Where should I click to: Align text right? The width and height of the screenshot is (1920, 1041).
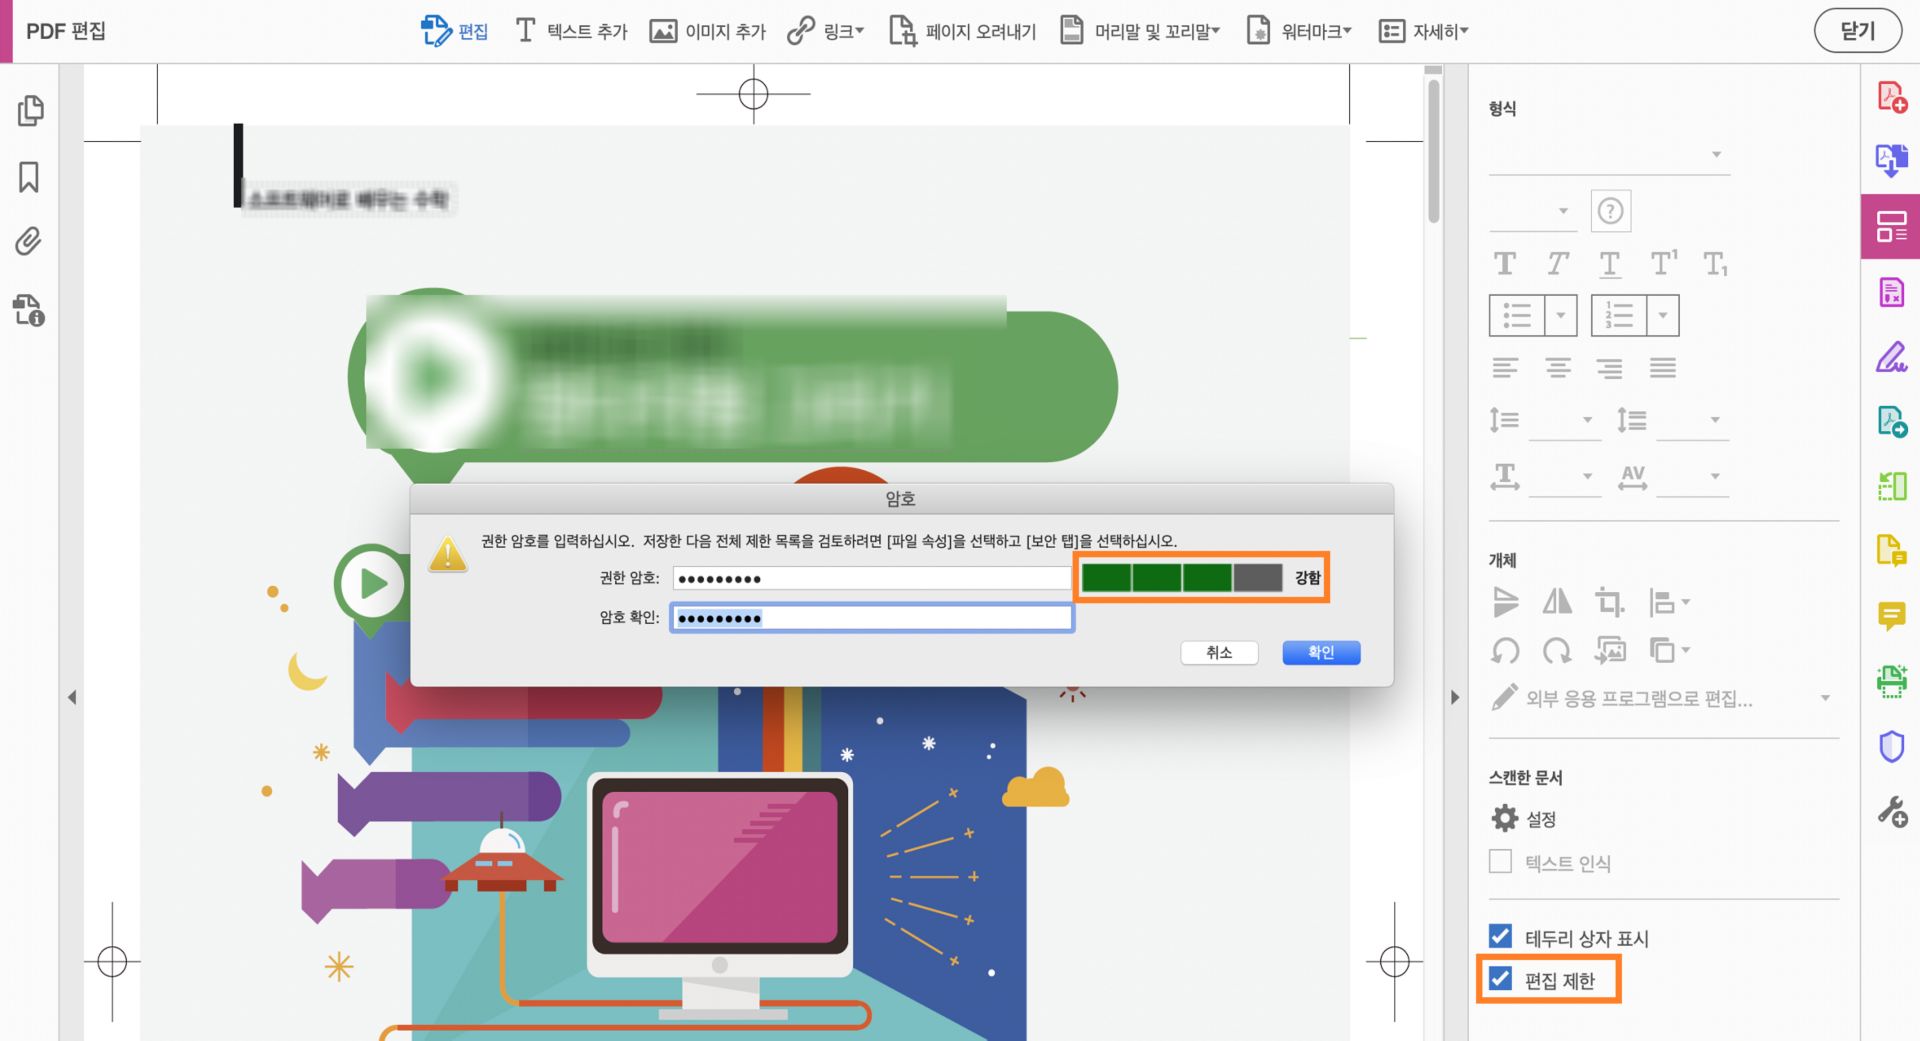coord(1609,368)
